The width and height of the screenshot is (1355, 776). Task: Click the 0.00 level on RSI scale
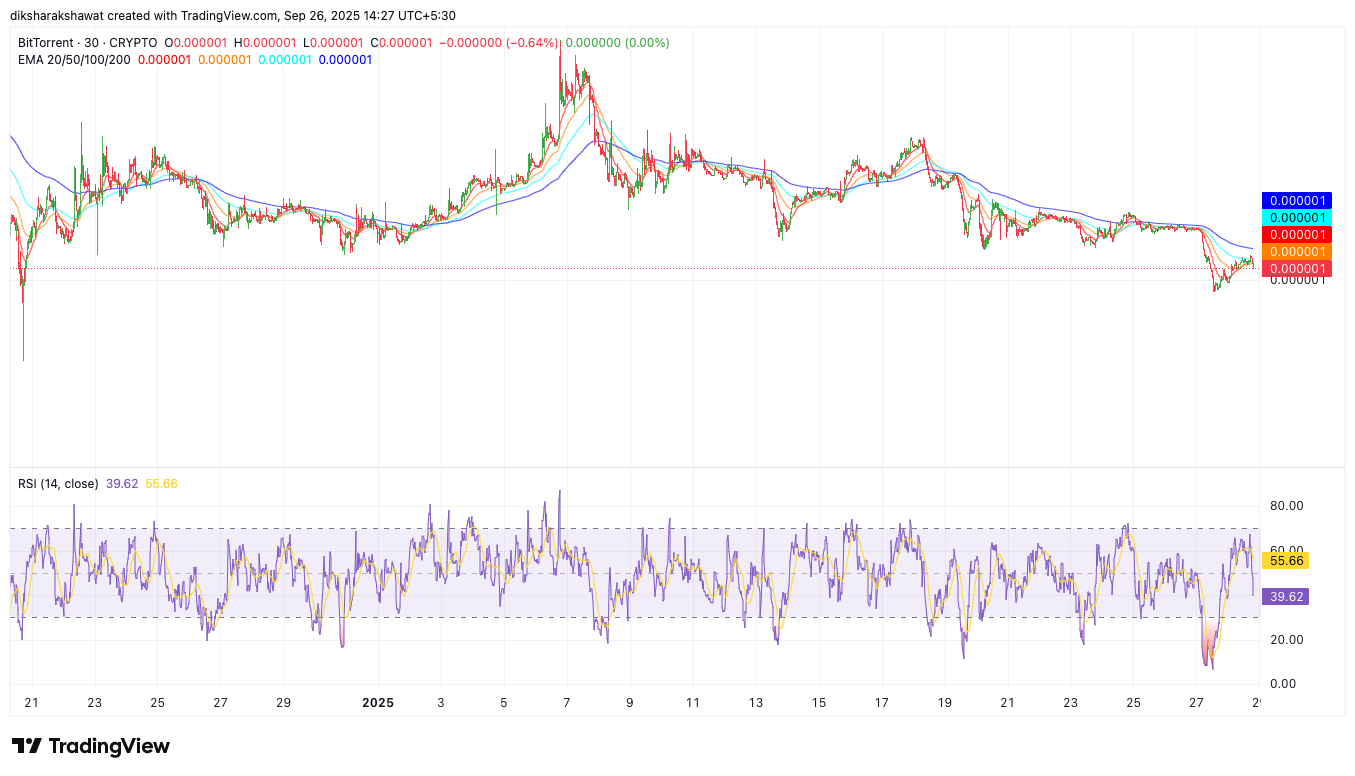pos(1286,684)
